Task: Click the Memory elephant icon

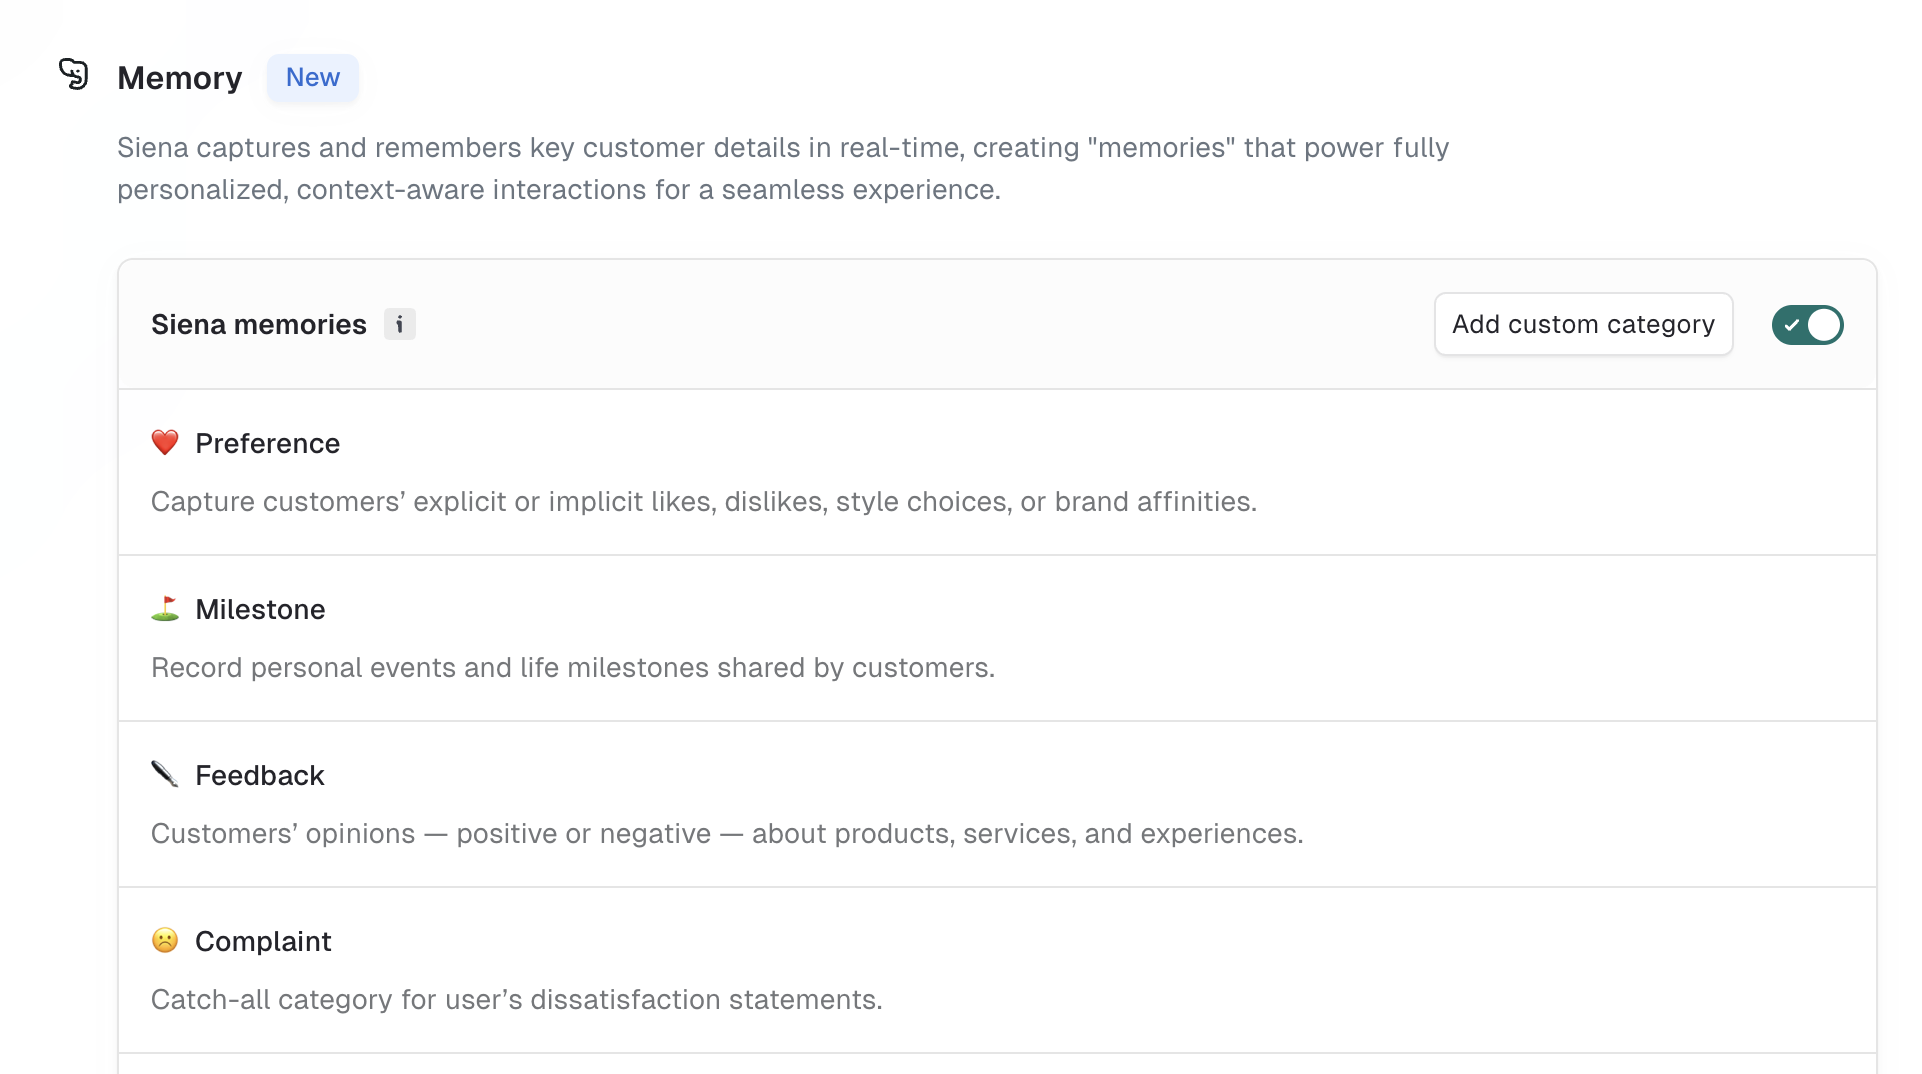Action: pos(73,74)
